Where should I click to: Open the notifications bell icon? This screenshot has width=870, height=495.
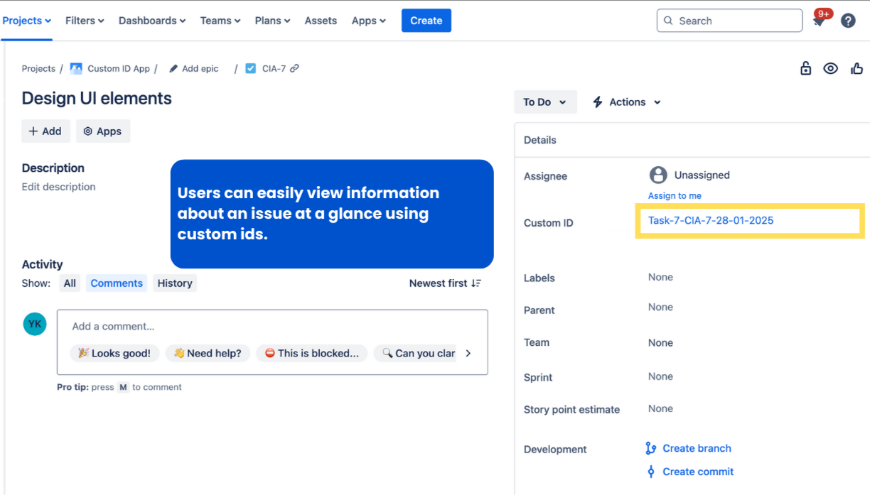point(819,21)
